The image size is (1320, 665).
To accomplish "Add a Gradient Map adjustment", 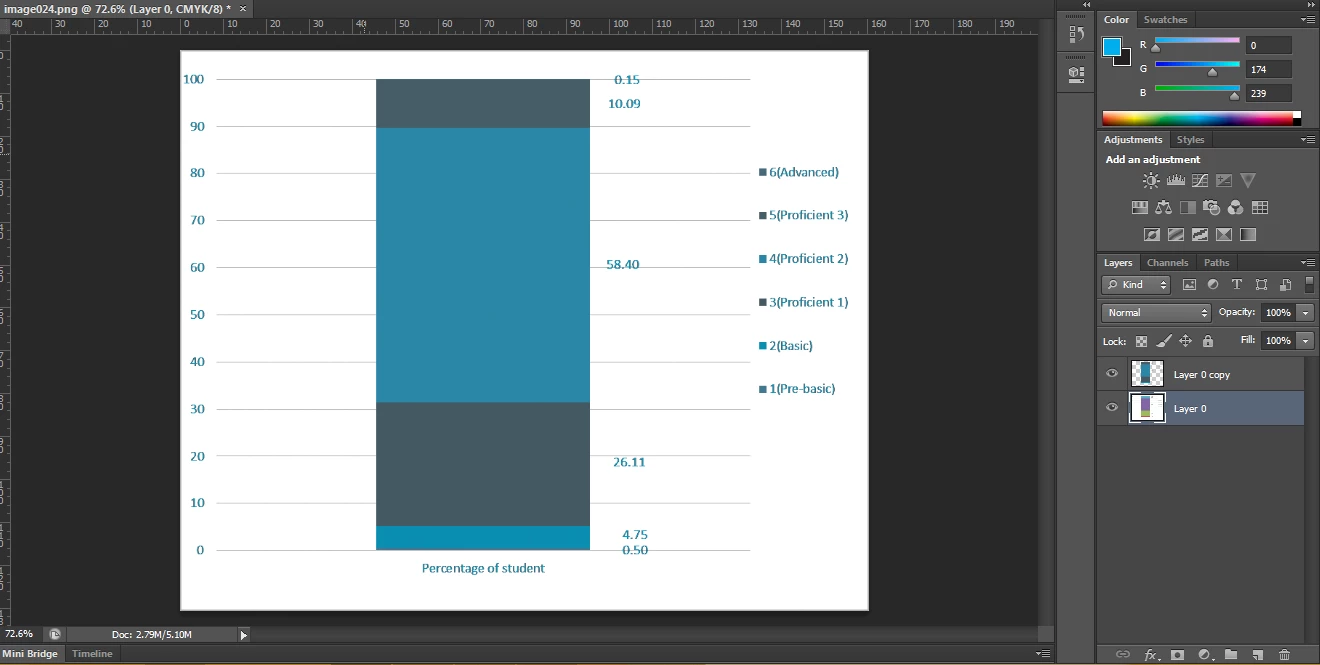I will [x=1247, y=235].
